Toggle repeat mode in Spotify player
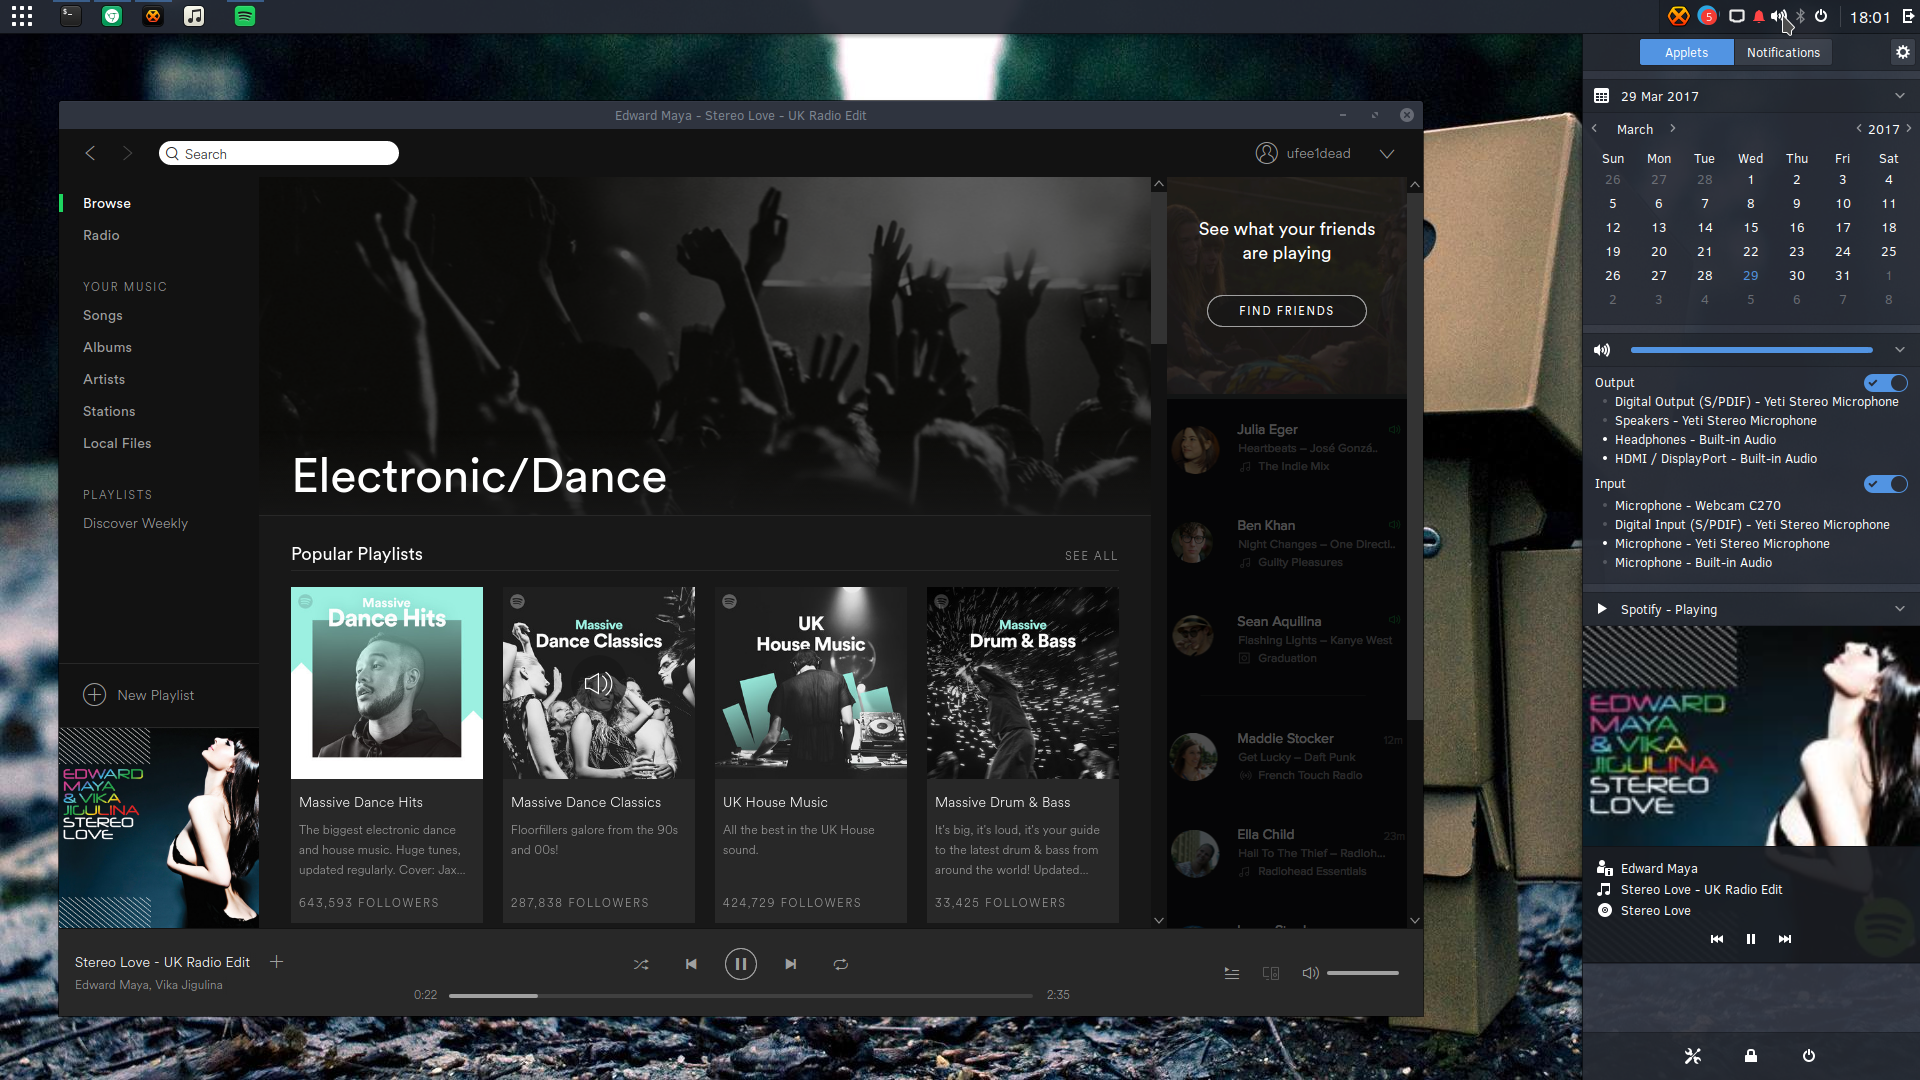1920x1080 pixels. (x=841, y=965)
